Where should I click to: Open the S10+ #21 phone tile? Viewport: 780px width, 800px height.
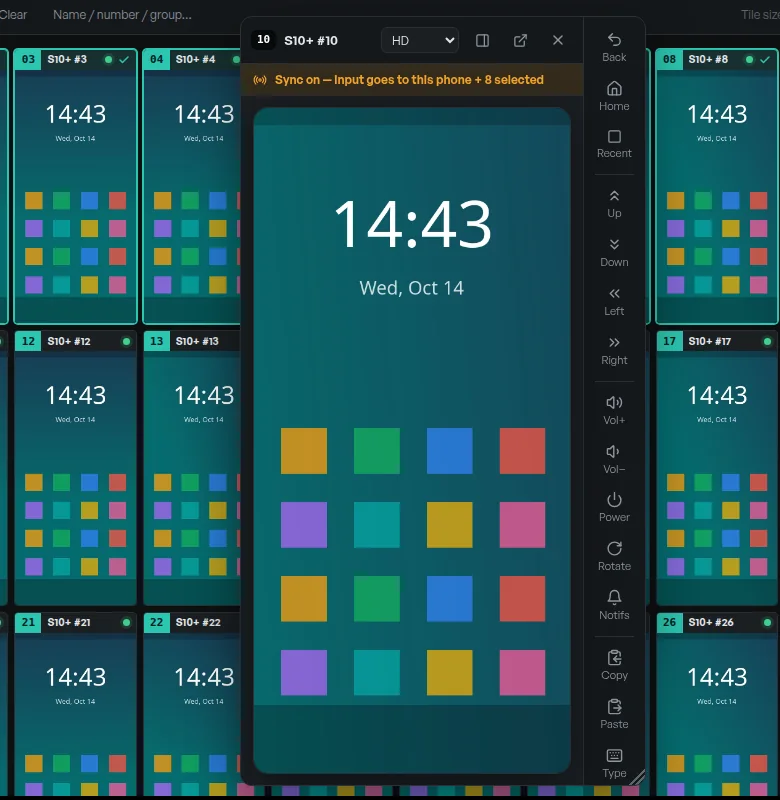pos(76,704)
